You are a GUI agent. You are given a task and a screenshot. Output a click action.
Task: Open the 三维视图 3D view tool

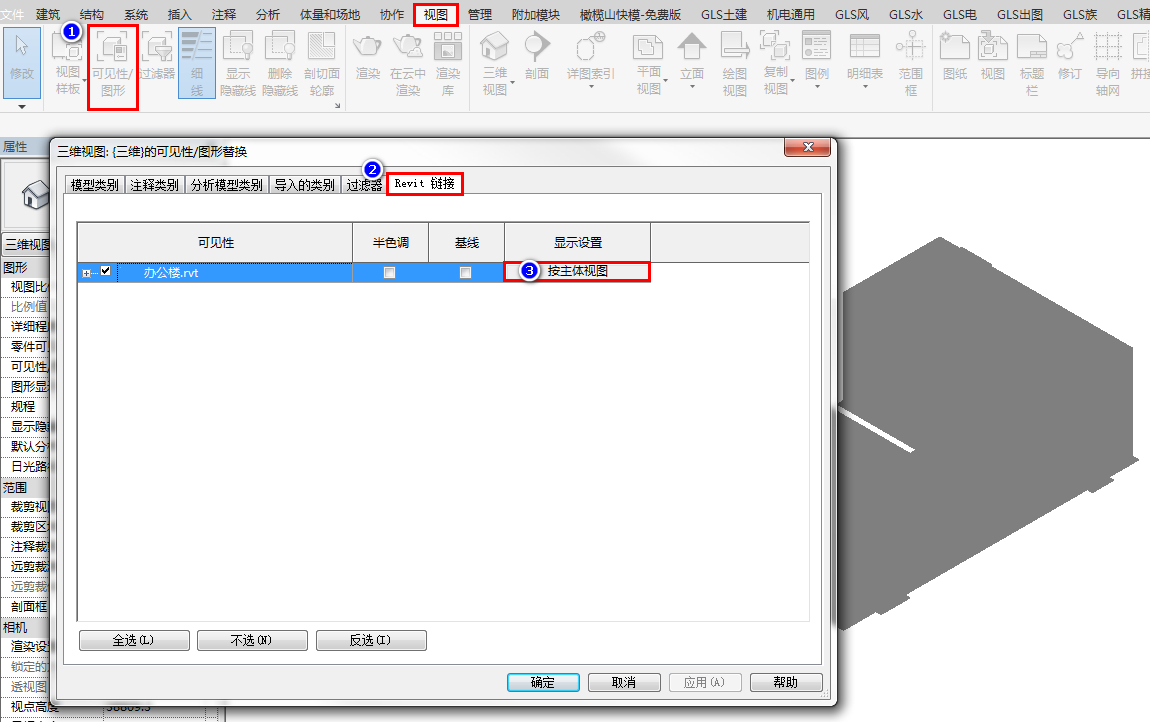click(x=495, y=64)
